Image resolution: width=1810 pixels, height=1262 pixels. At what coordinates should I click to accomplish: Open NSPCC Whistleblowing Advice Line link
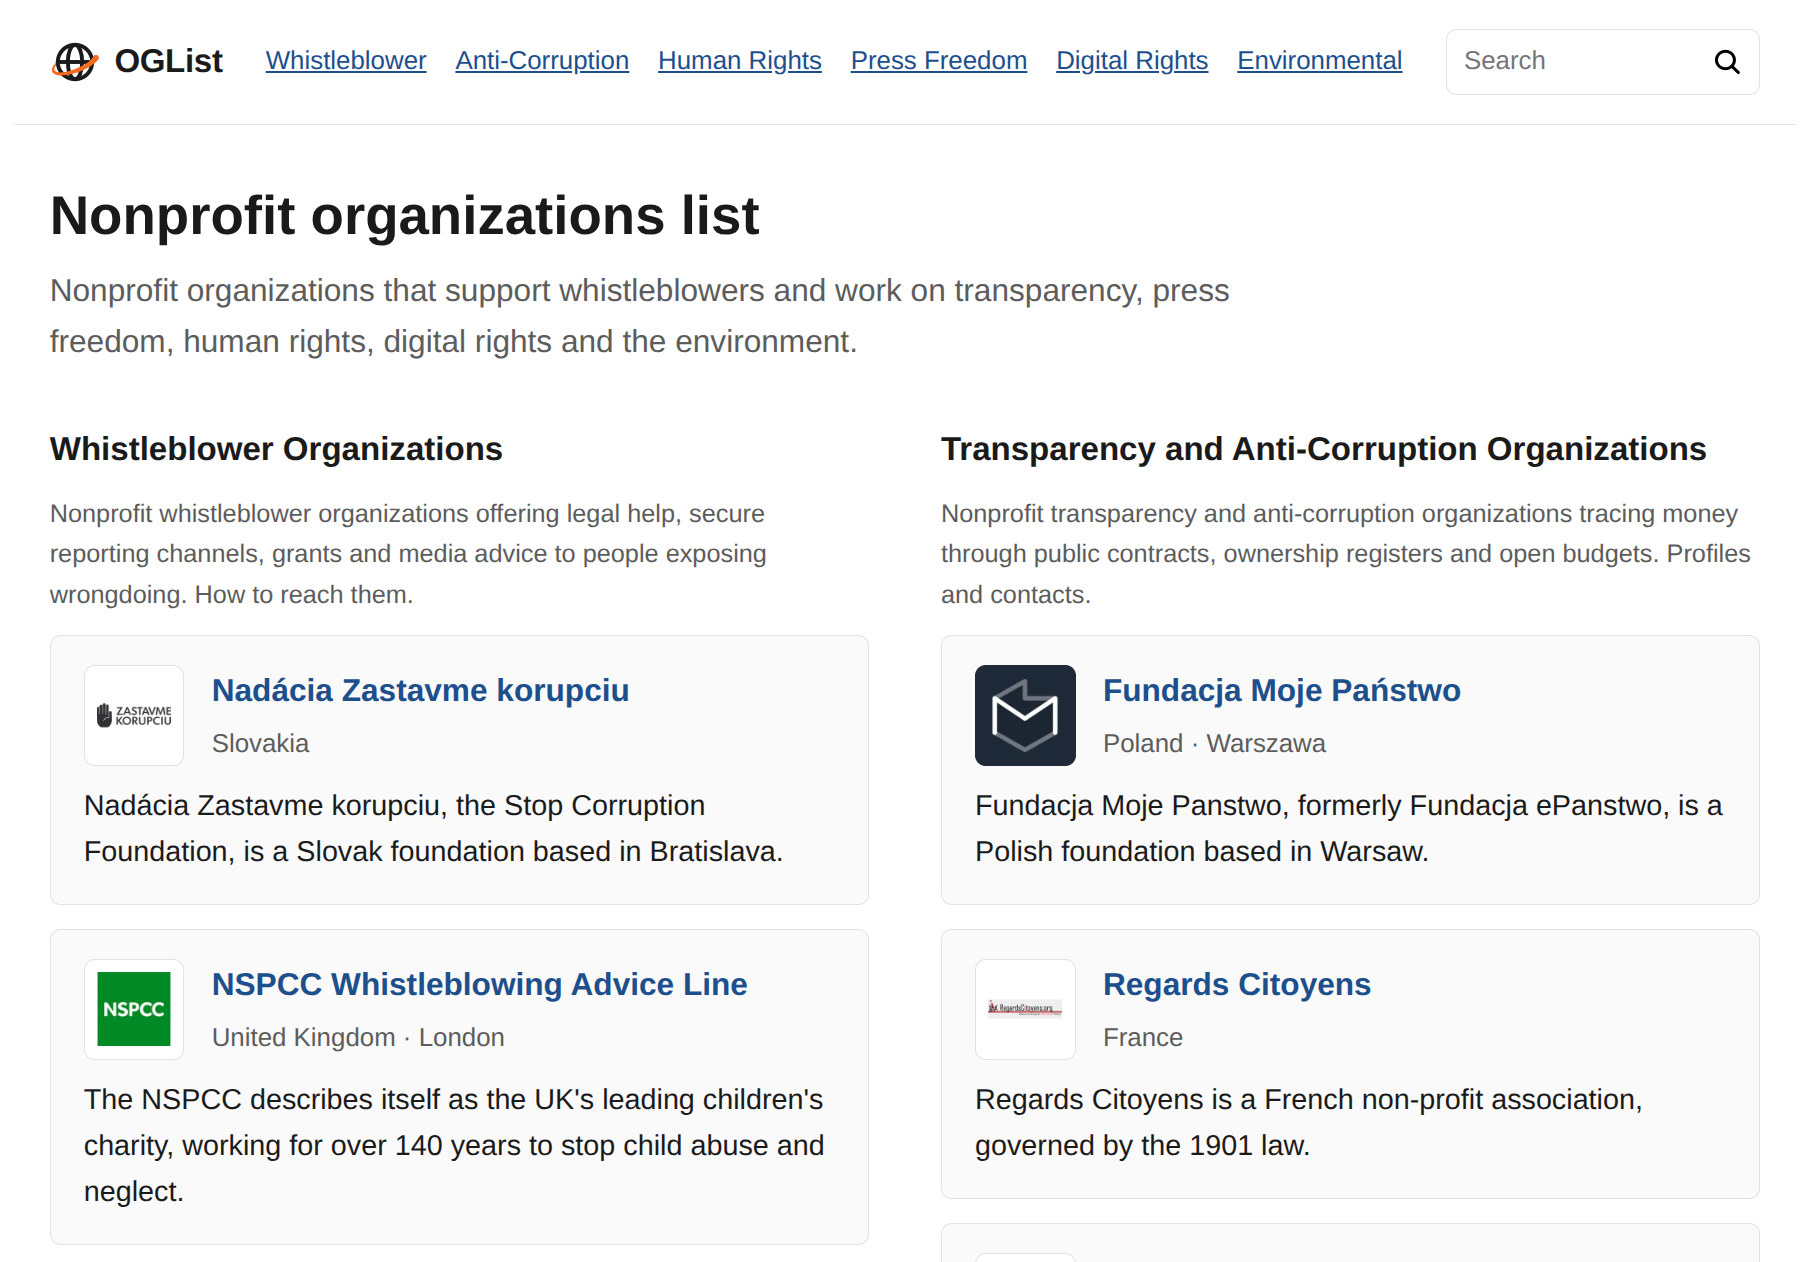(480, 984)
